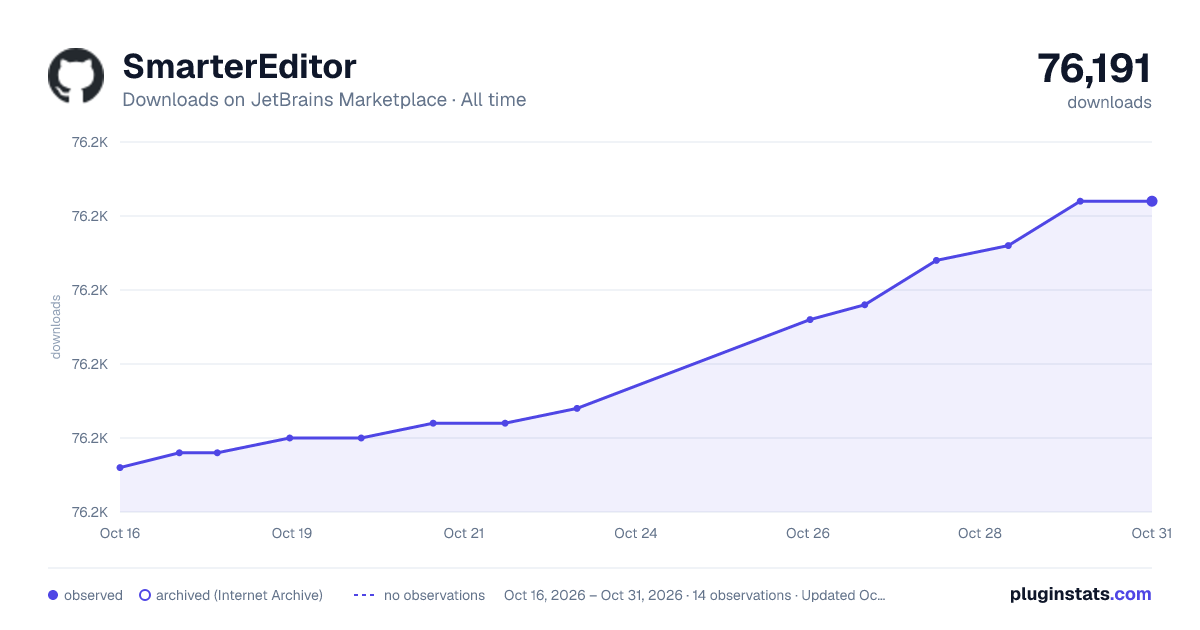This screenshot has width=1200, height=630.
Task: Click the date range and observations text
Action: coord(694,595)
